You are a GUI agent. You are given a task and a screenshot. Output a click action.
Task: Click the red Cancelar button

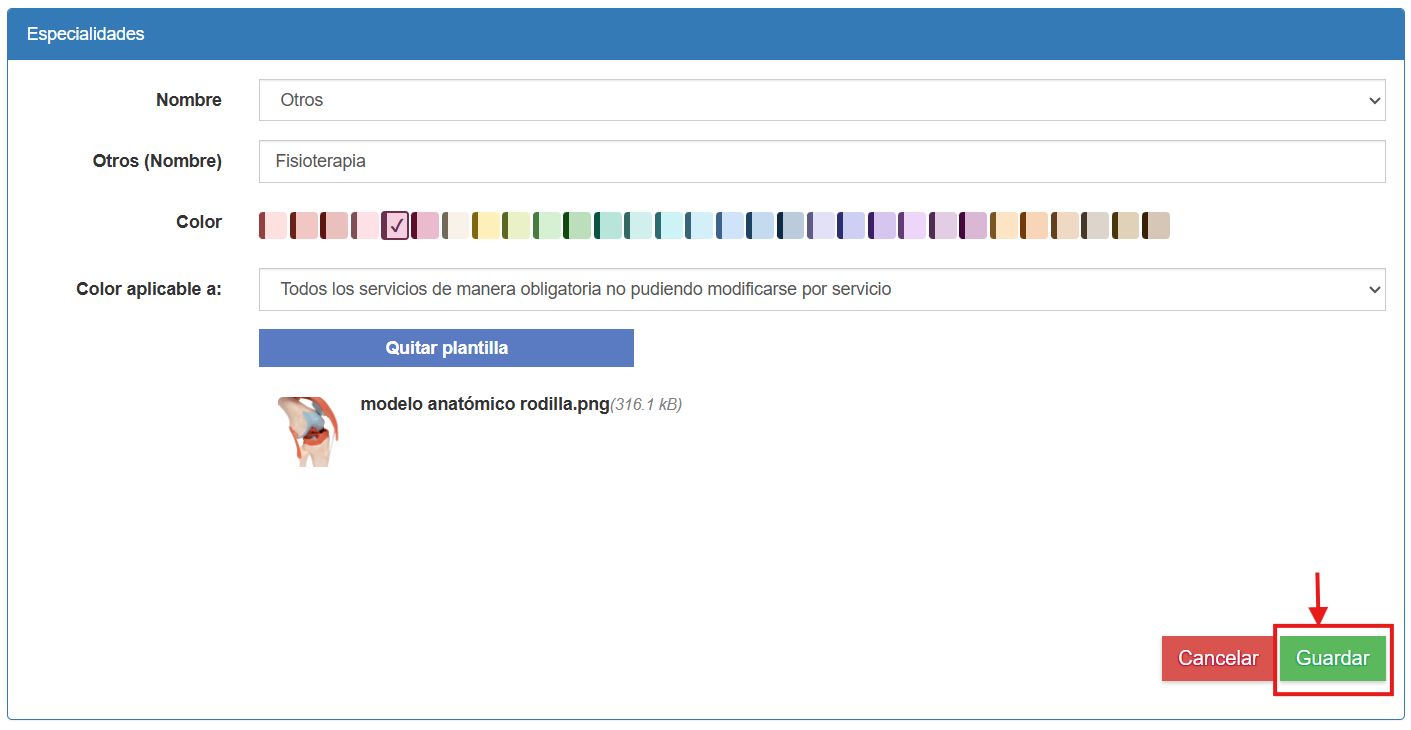[1217, 658]
